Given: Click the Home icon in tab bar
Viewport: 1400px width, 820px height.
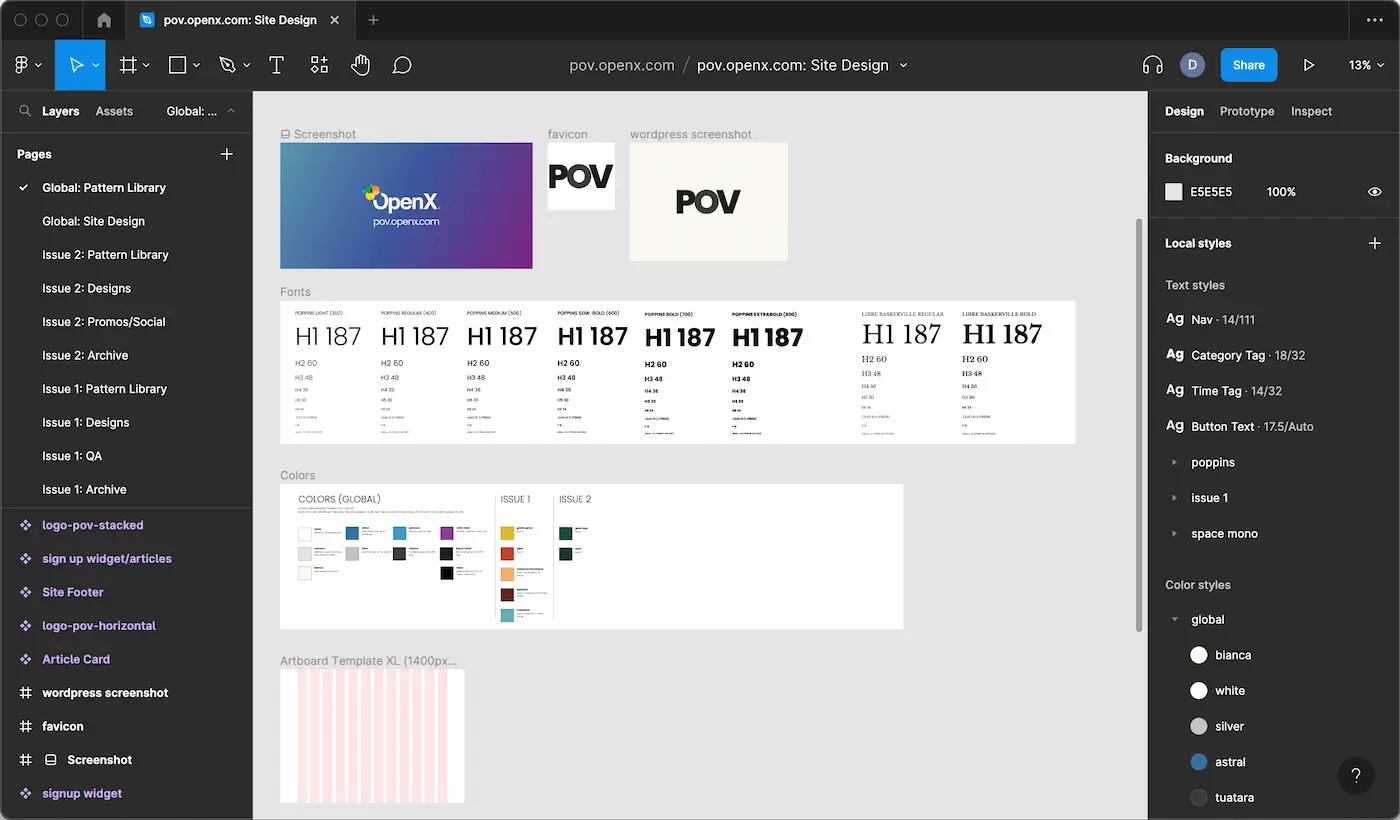Looking at the screenshot, I should click(x=104, y=20).
